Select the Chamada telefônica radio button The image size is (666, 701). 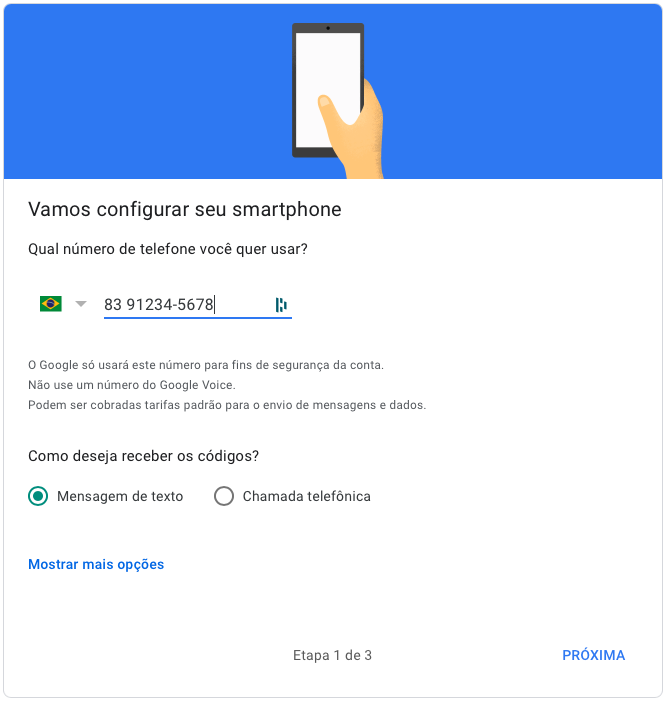pyautogui.click(x=223, y=496)
